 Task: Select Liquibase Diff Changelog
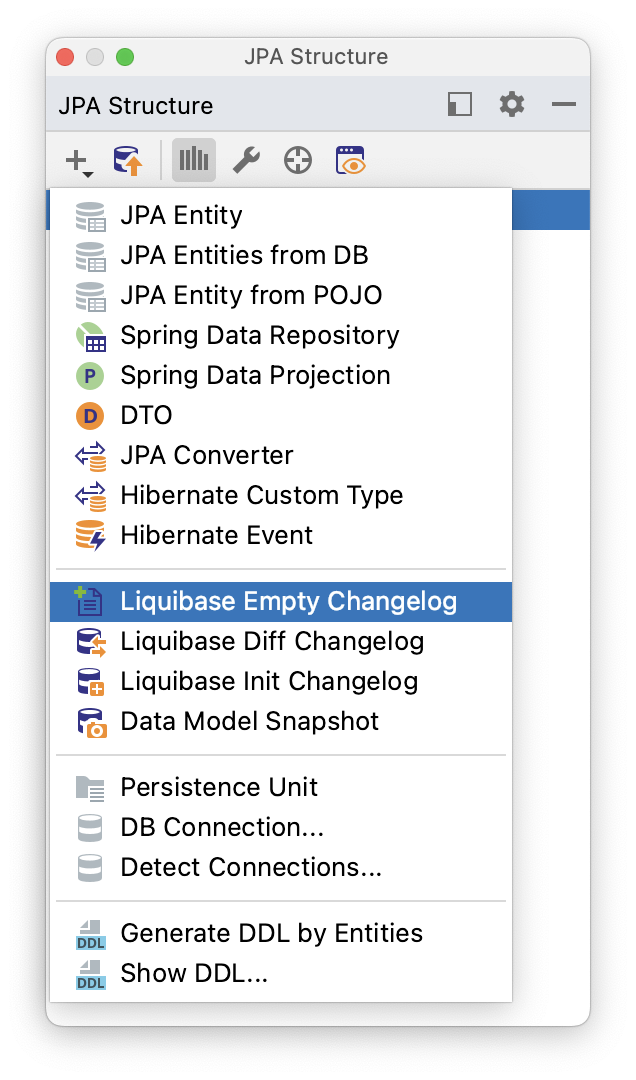281,641
